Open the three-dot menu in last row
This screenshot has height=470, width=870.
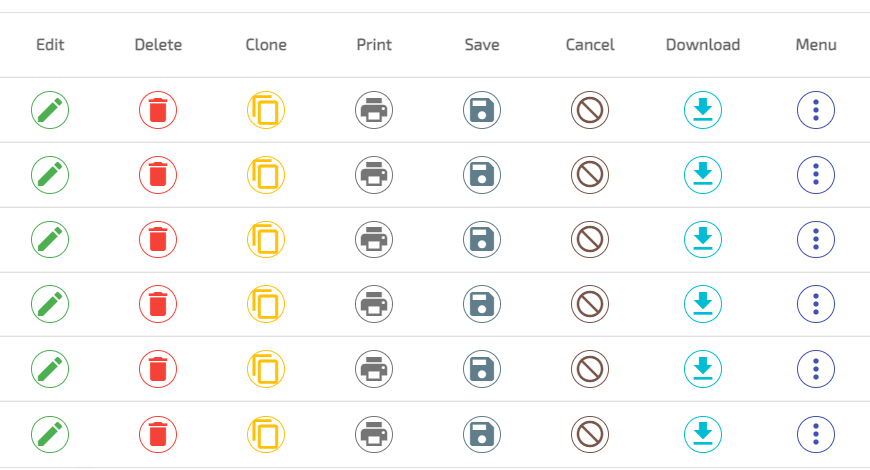click(816, 434)
